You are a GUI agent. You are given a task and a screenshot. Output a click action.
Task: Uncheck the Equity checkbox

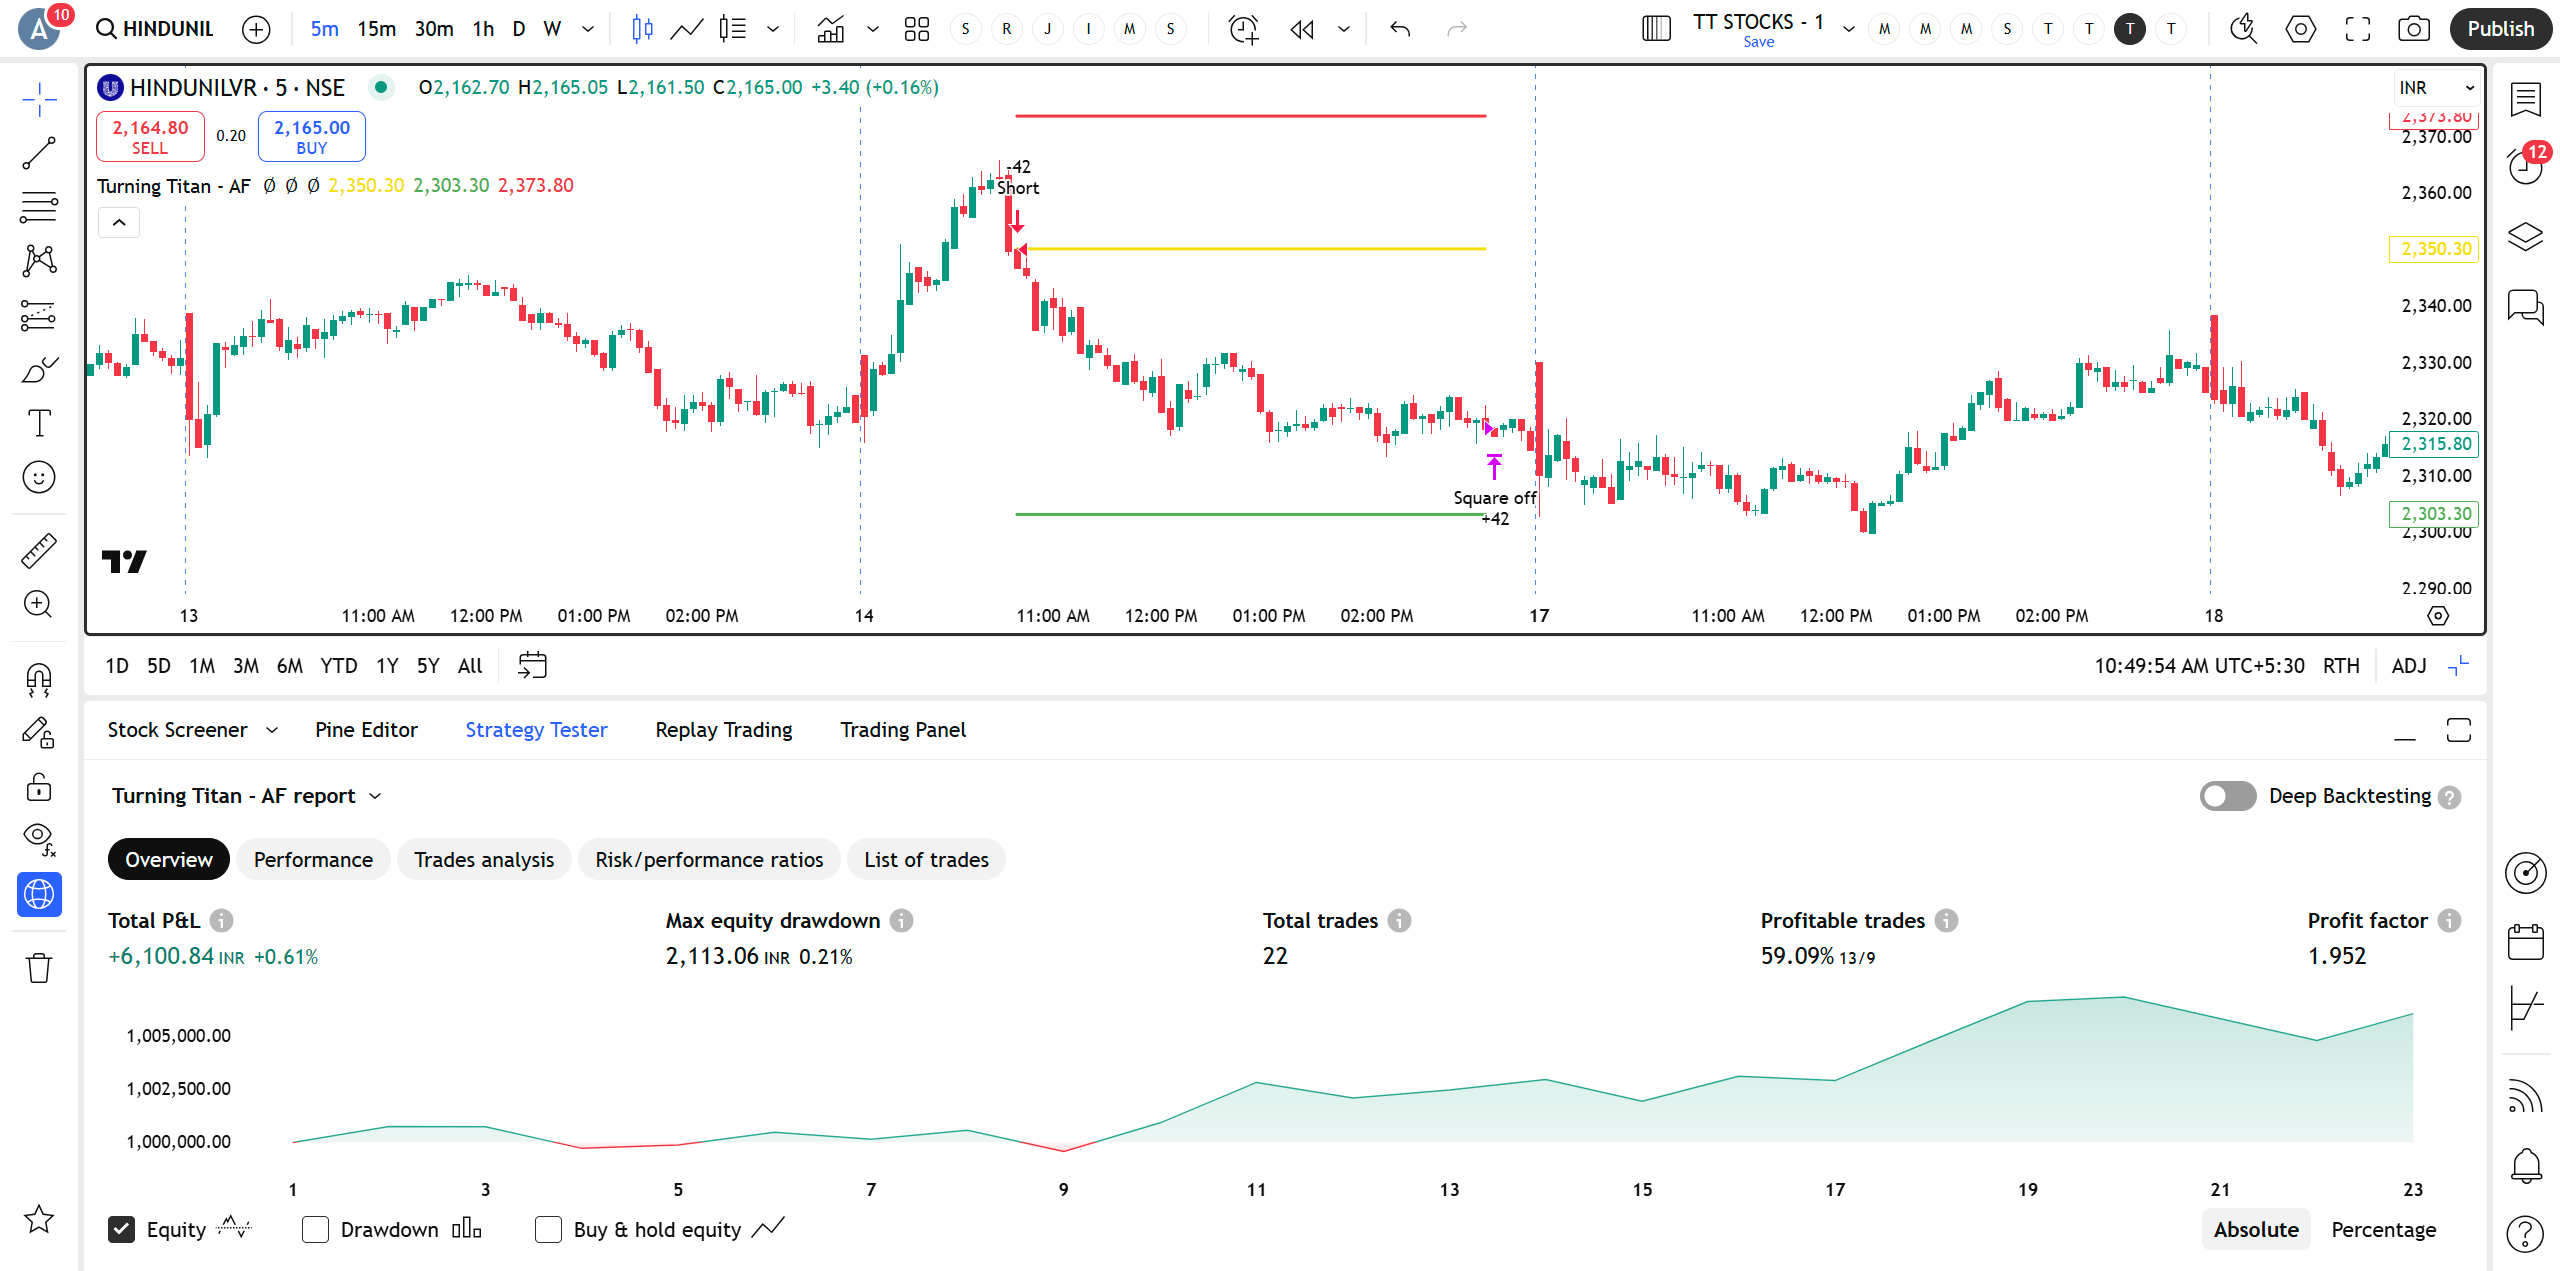click(x=121, y=1230)
